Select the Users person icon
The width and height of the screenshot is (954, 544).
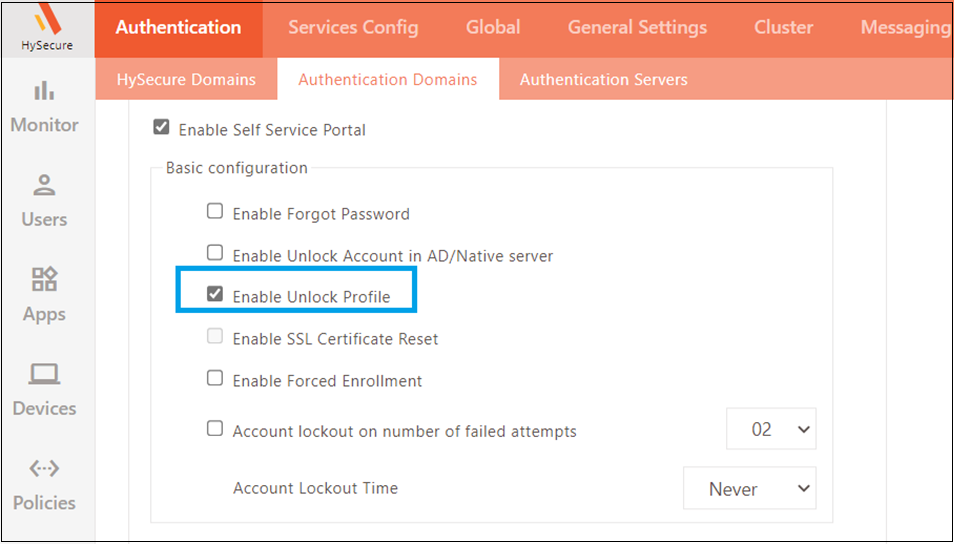pyautogui.click(x=44, y=186)
